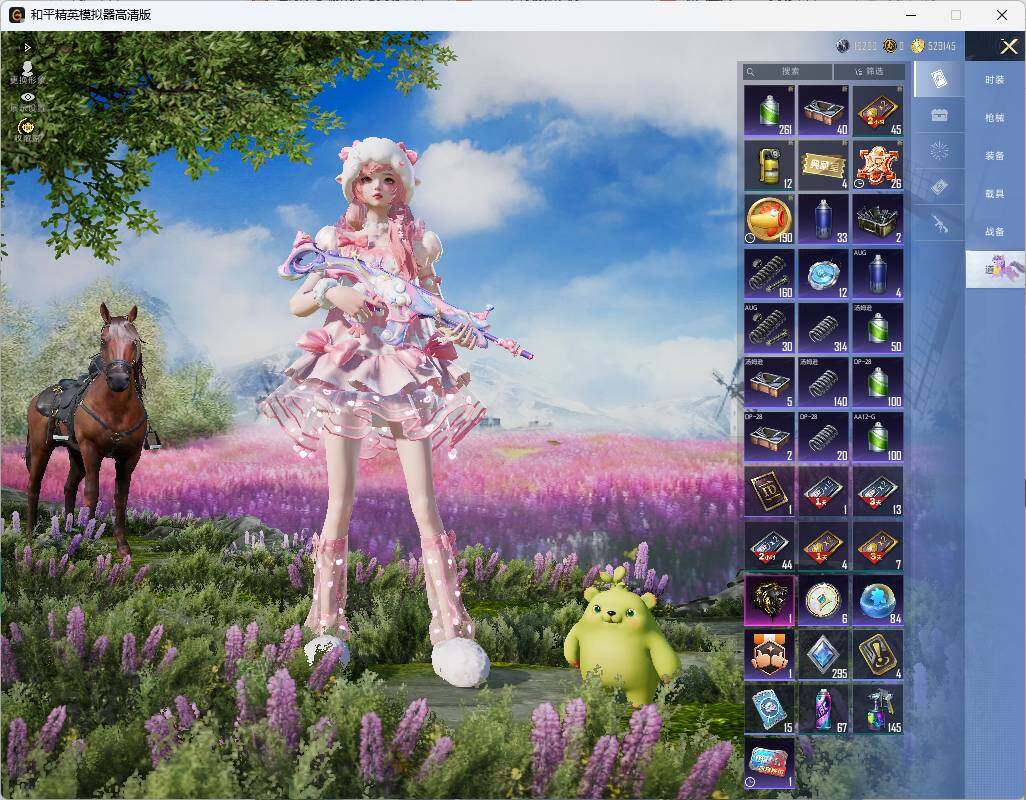Screen dimensions: 1026x800
Task: Close the inventory with the X
Action: pyautogui.click(x=1008, y=46)
